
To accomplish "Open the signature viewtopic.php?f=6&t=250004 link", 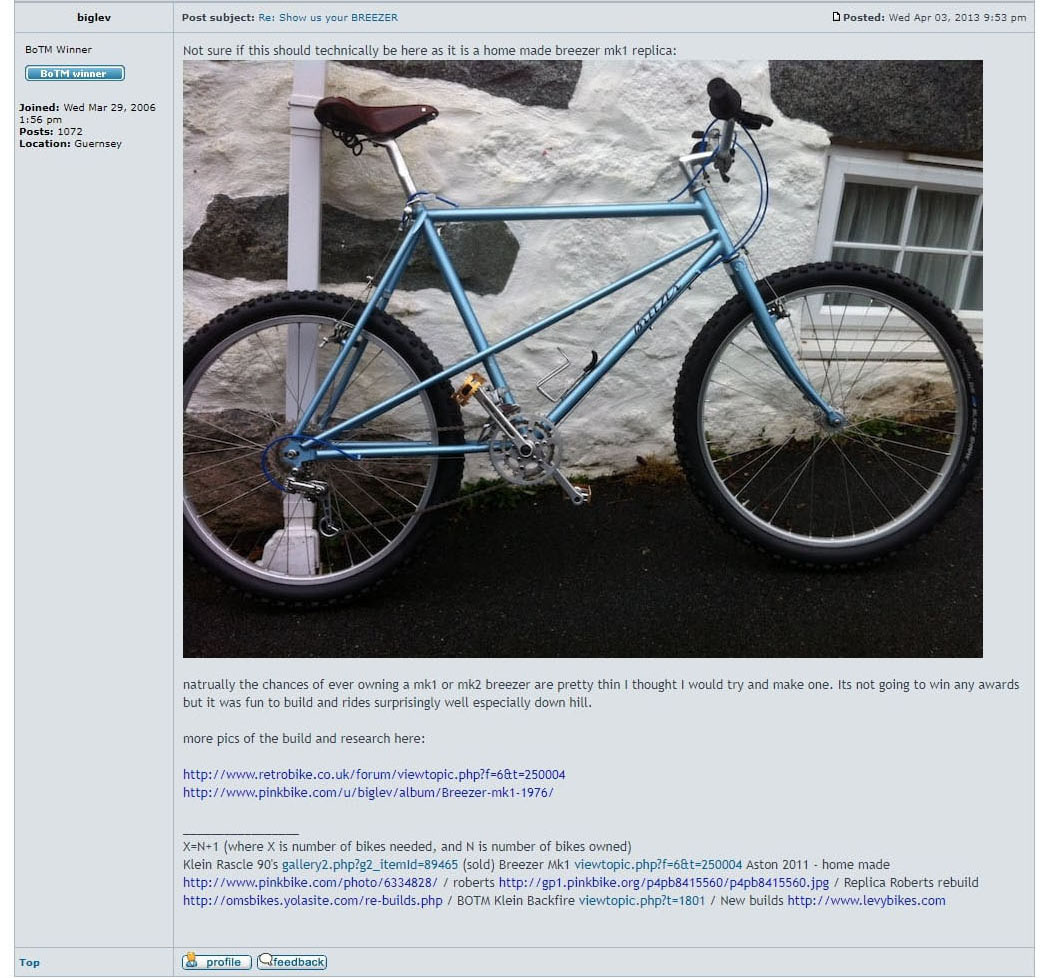I will point(657,864).
